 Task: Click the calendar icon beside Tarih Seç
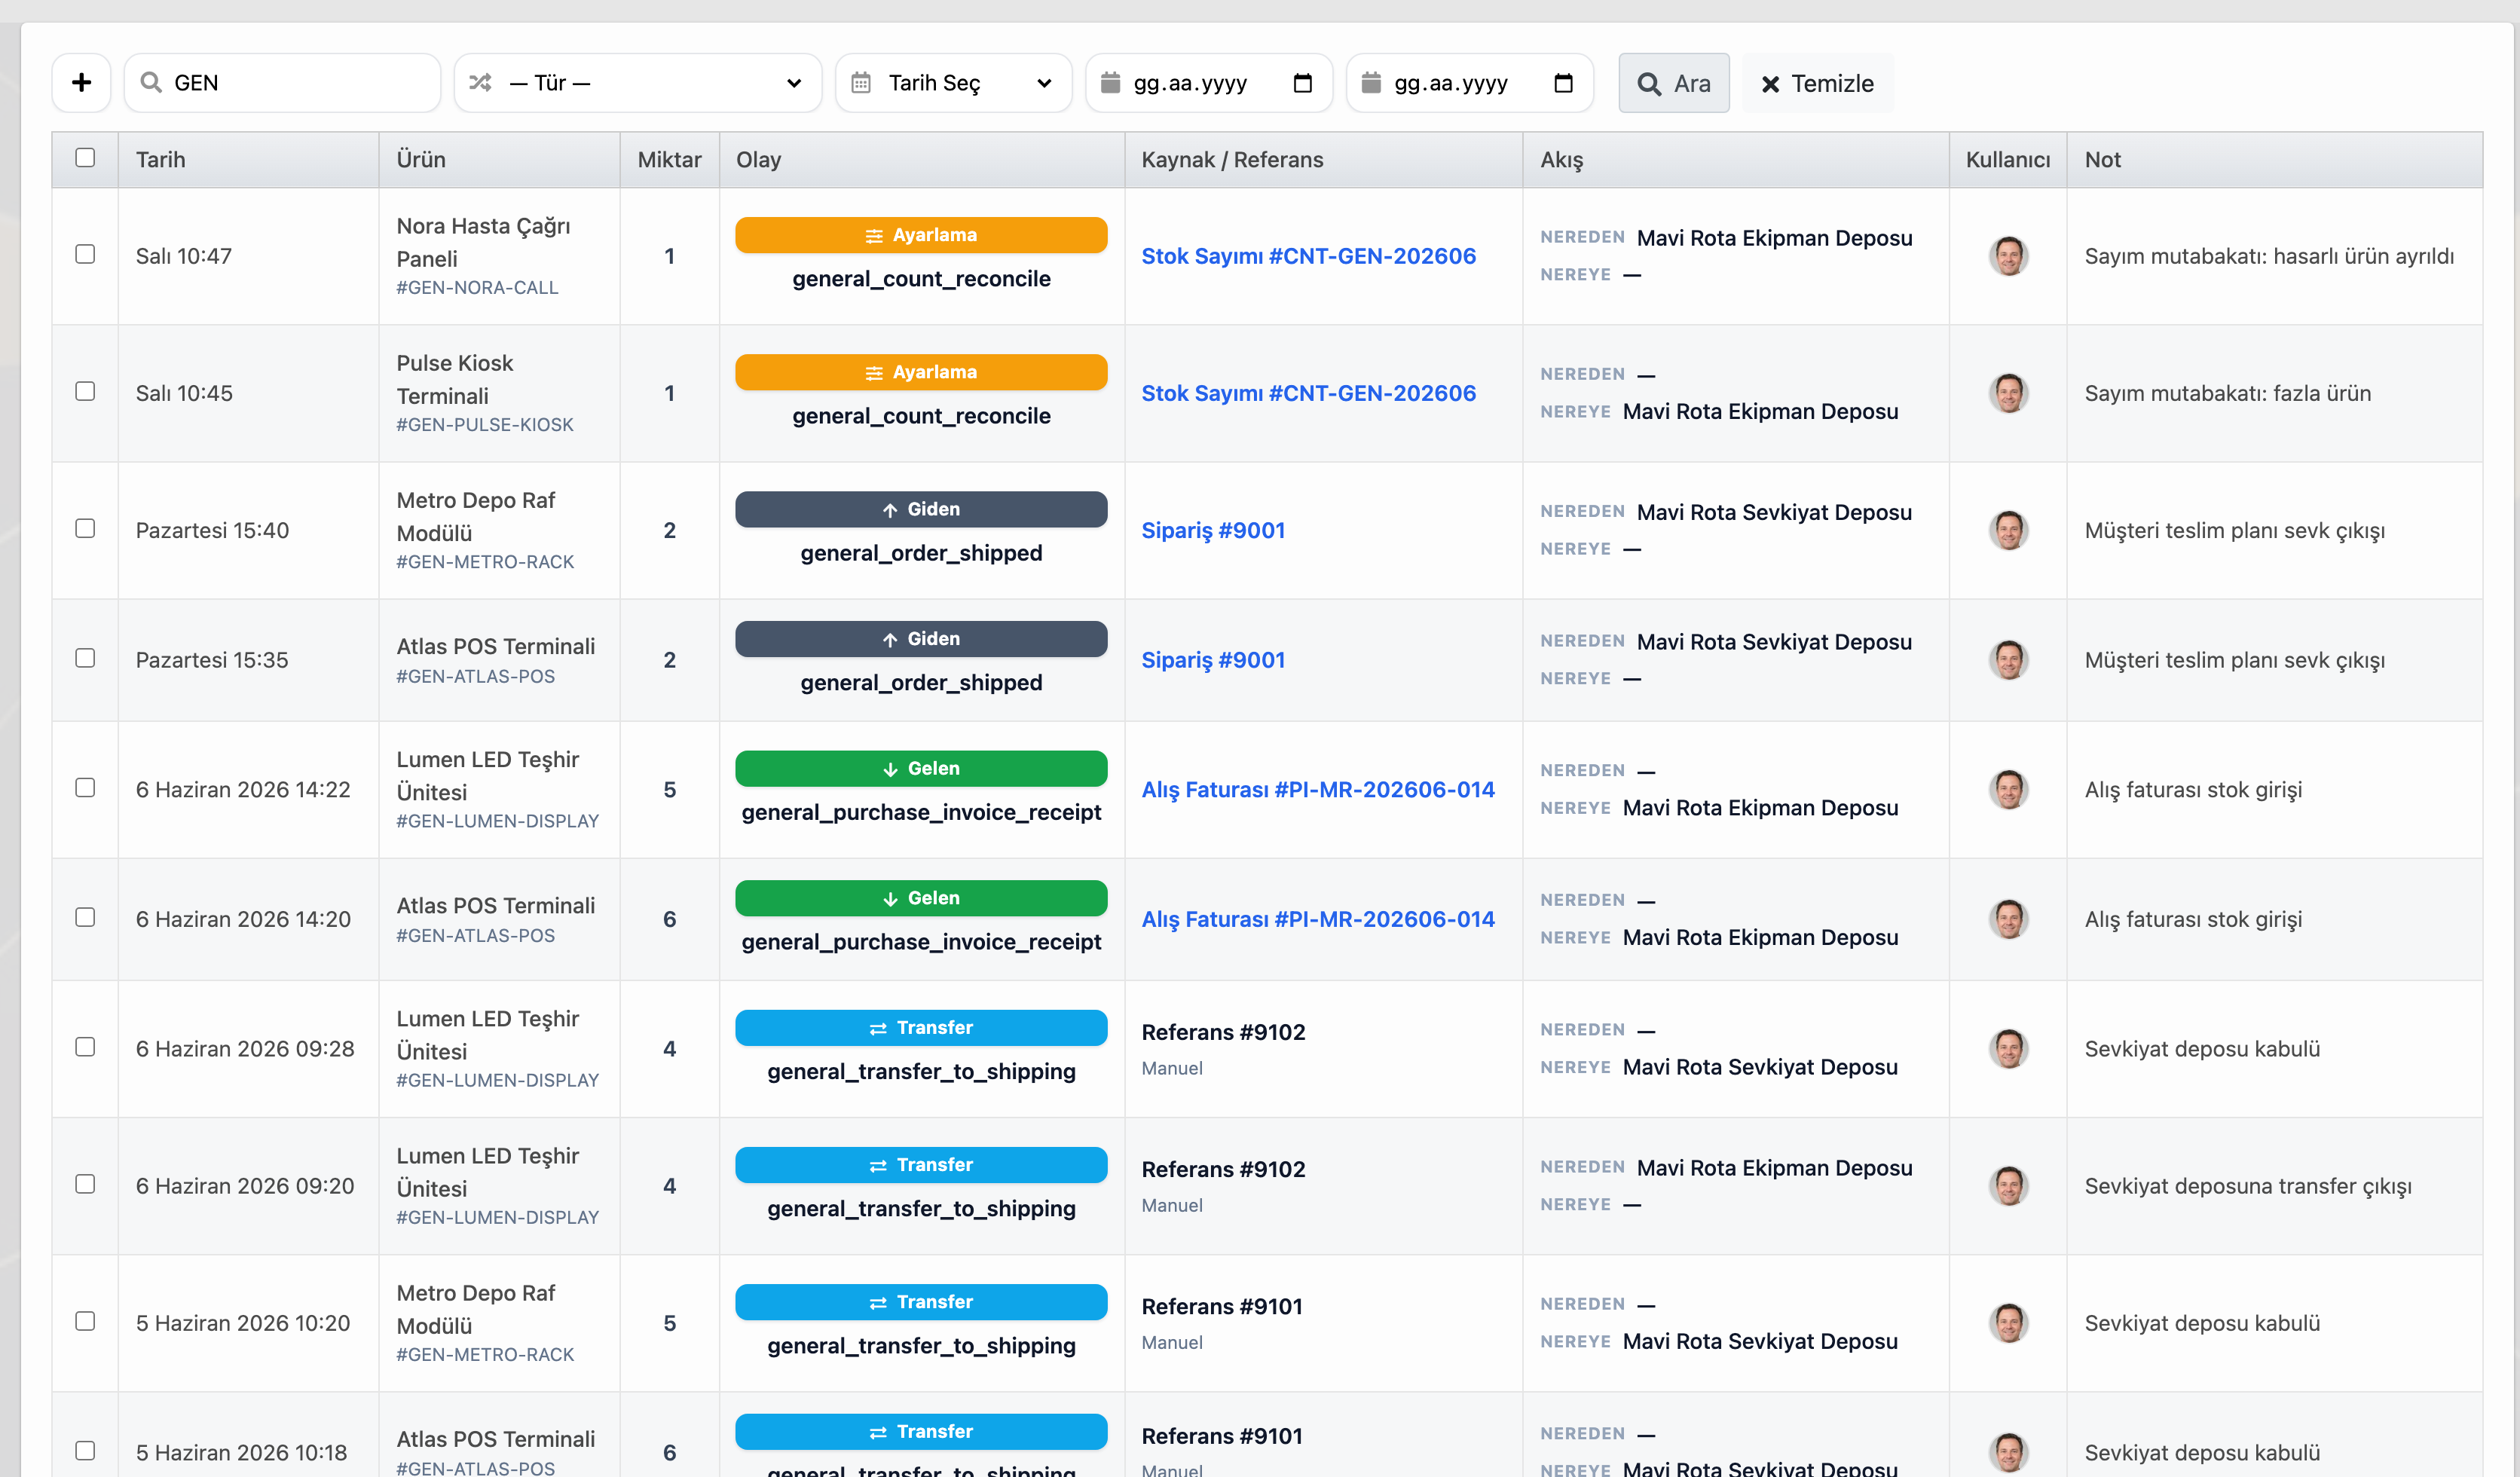[x=861, y=83]
